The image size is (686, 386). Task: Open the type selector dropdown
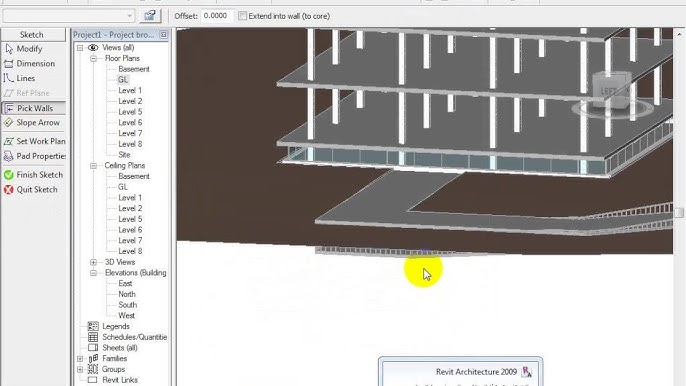(69, 16)
